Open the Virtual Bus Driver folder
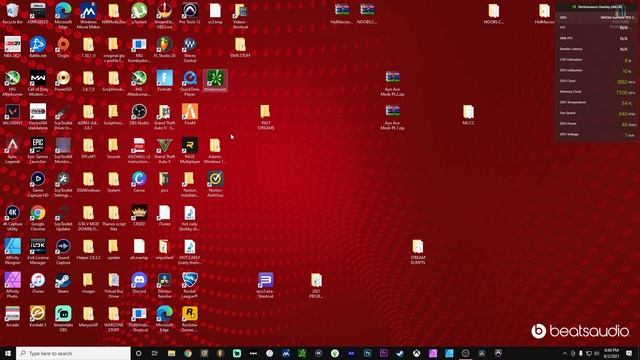Screen dimensions: 640x360 [113, 285]
